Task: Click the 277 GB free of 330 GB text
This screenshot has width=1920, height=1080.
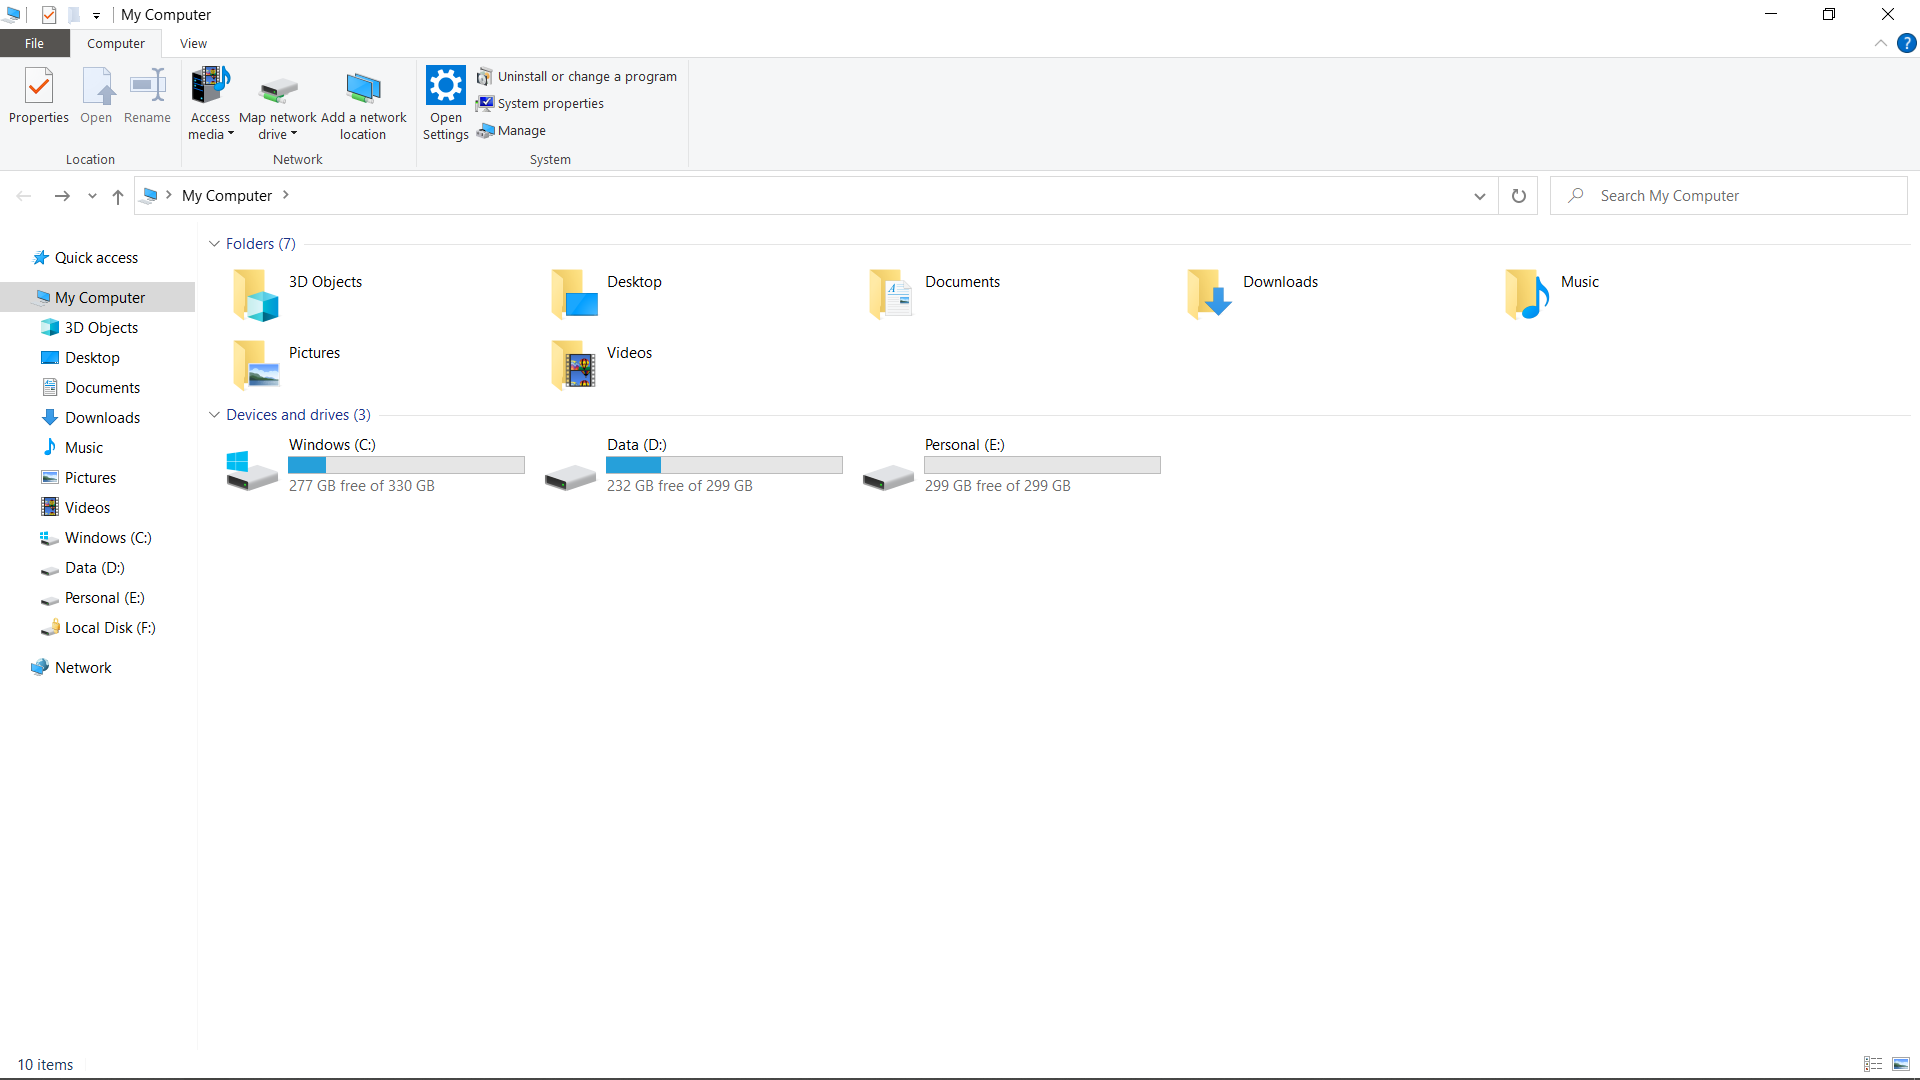Action: [x=362, y=486]
